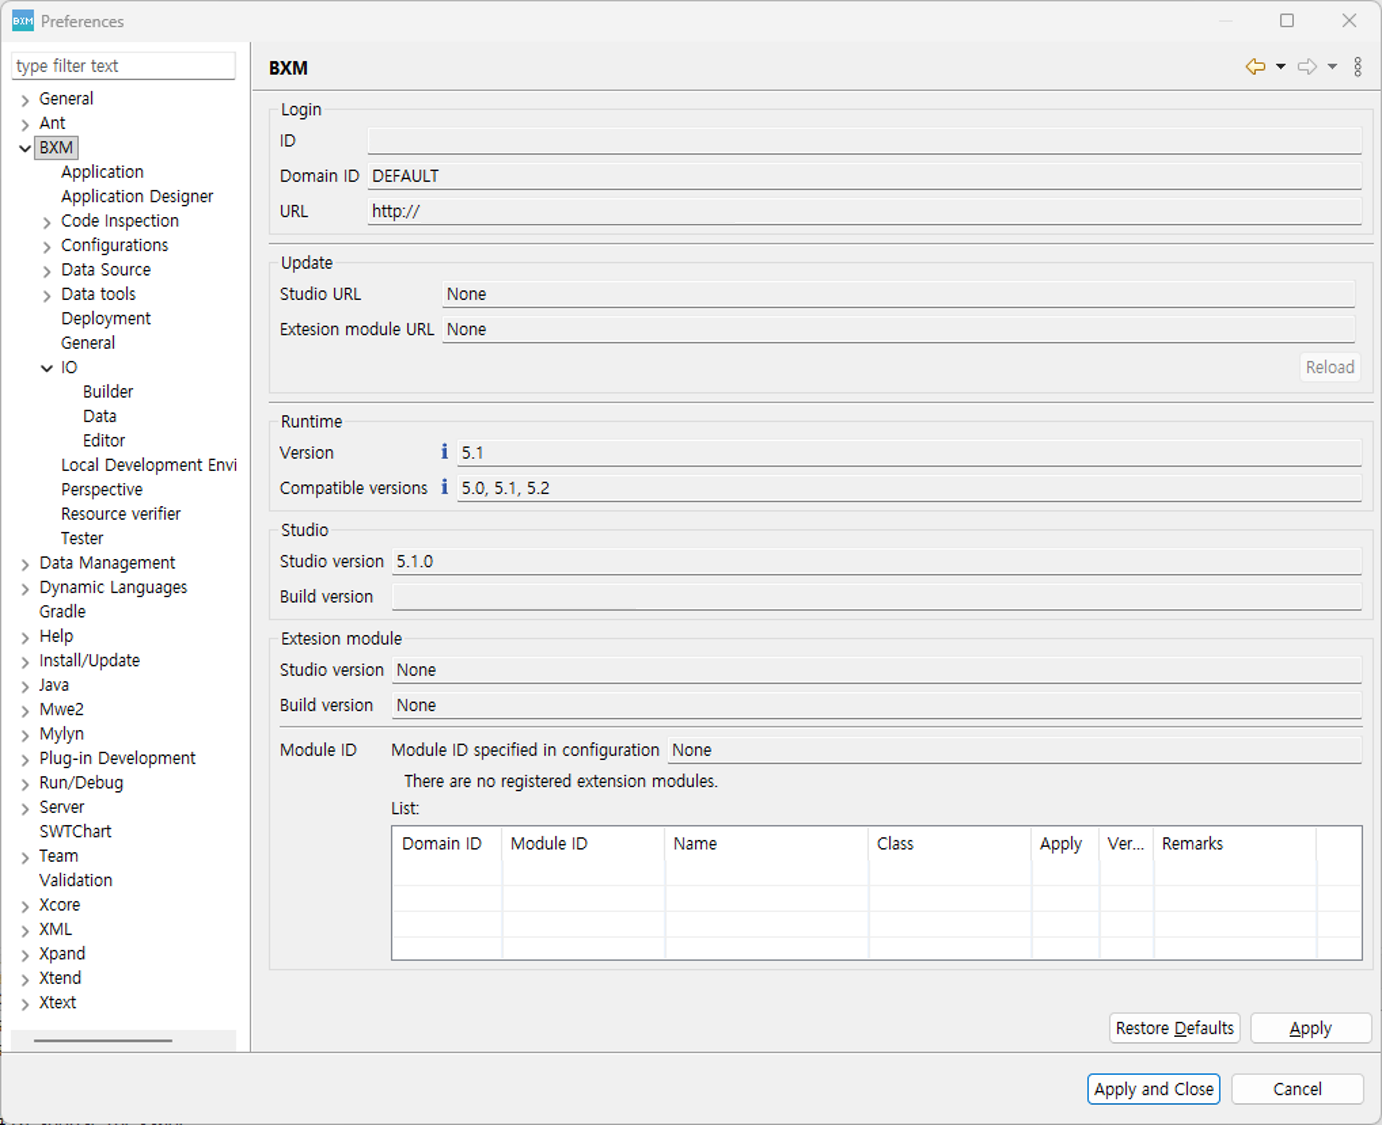
Task: Click the Cancel button
Action: tap(1297, 1089)
